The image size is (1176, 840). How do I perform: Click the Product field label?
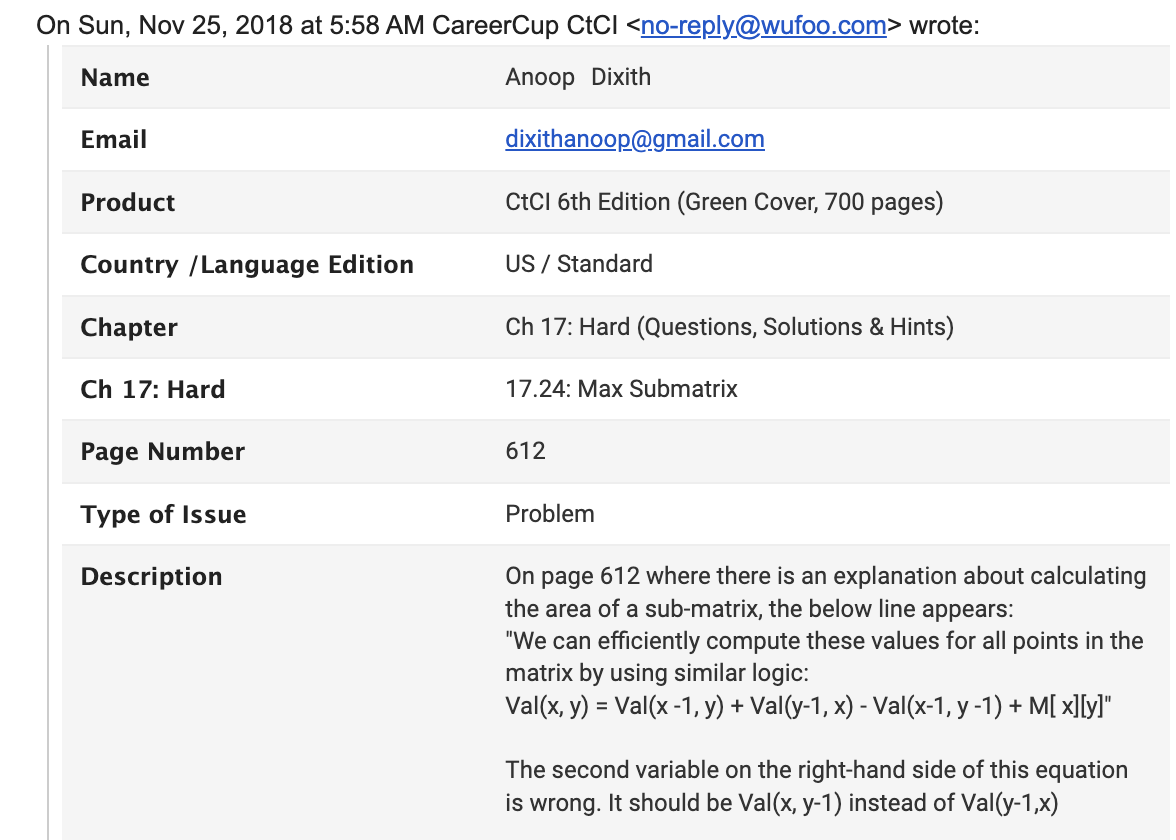pos(128,202)
